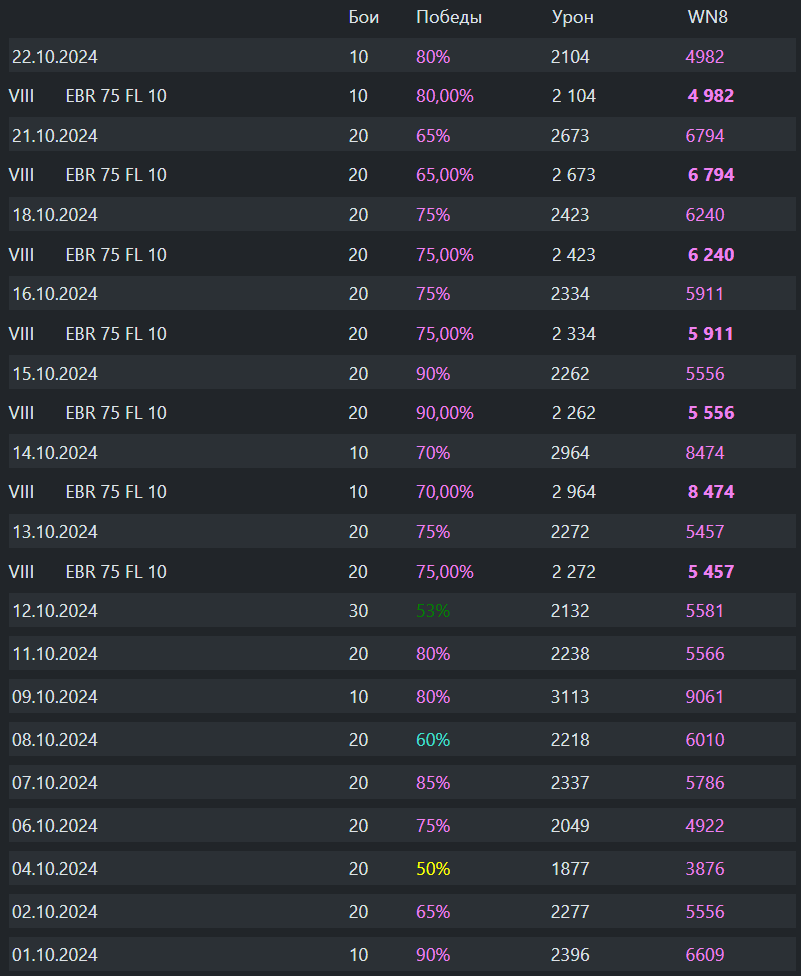Click the yellow 50% win rate
Image resolution: width=801 pixels, height=976 pixels.
pyautogui.click(x=433, y=869)
